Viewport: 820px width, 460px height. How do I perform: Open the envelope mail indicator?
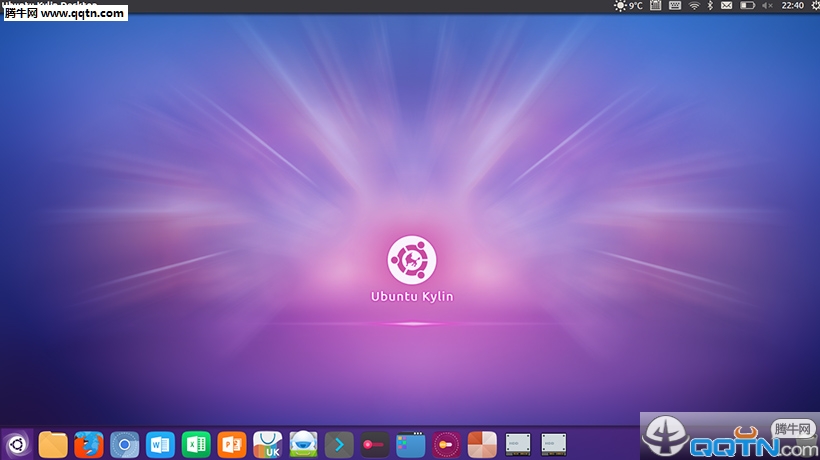pyautogui.click(x=727, y=6)
